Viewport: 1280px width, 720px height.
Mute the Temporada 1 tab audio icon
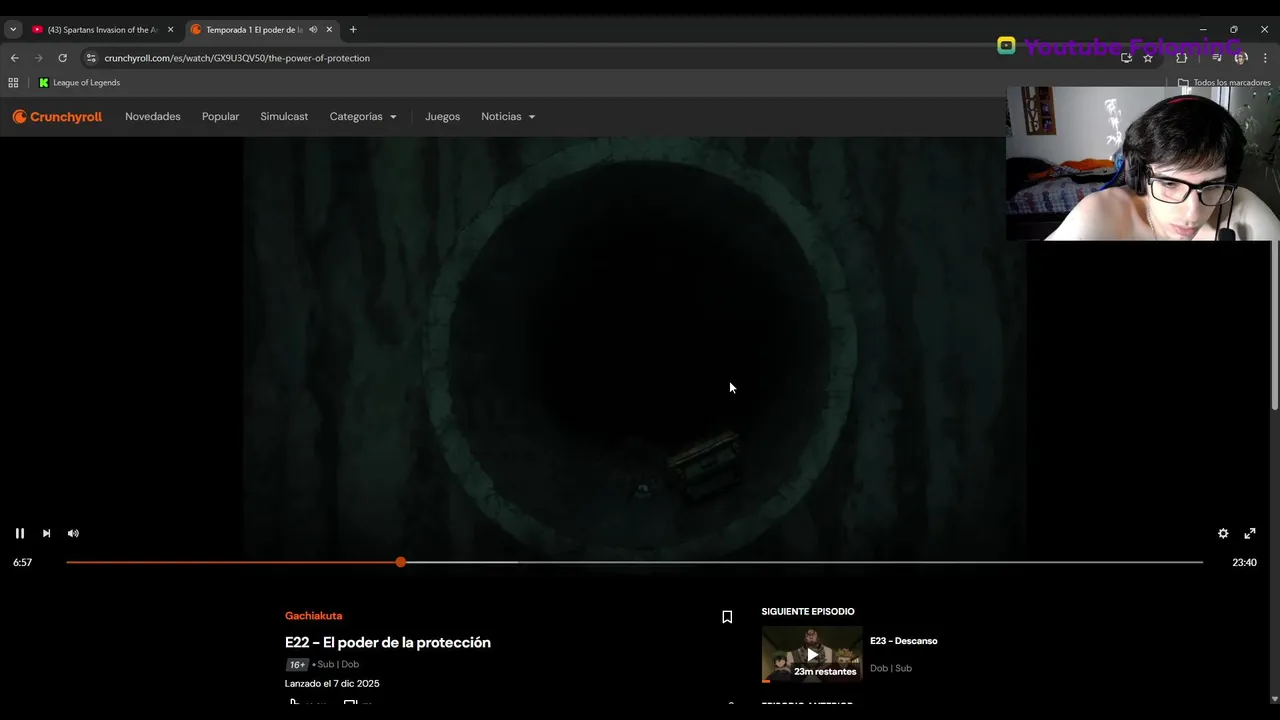[313, 30]
